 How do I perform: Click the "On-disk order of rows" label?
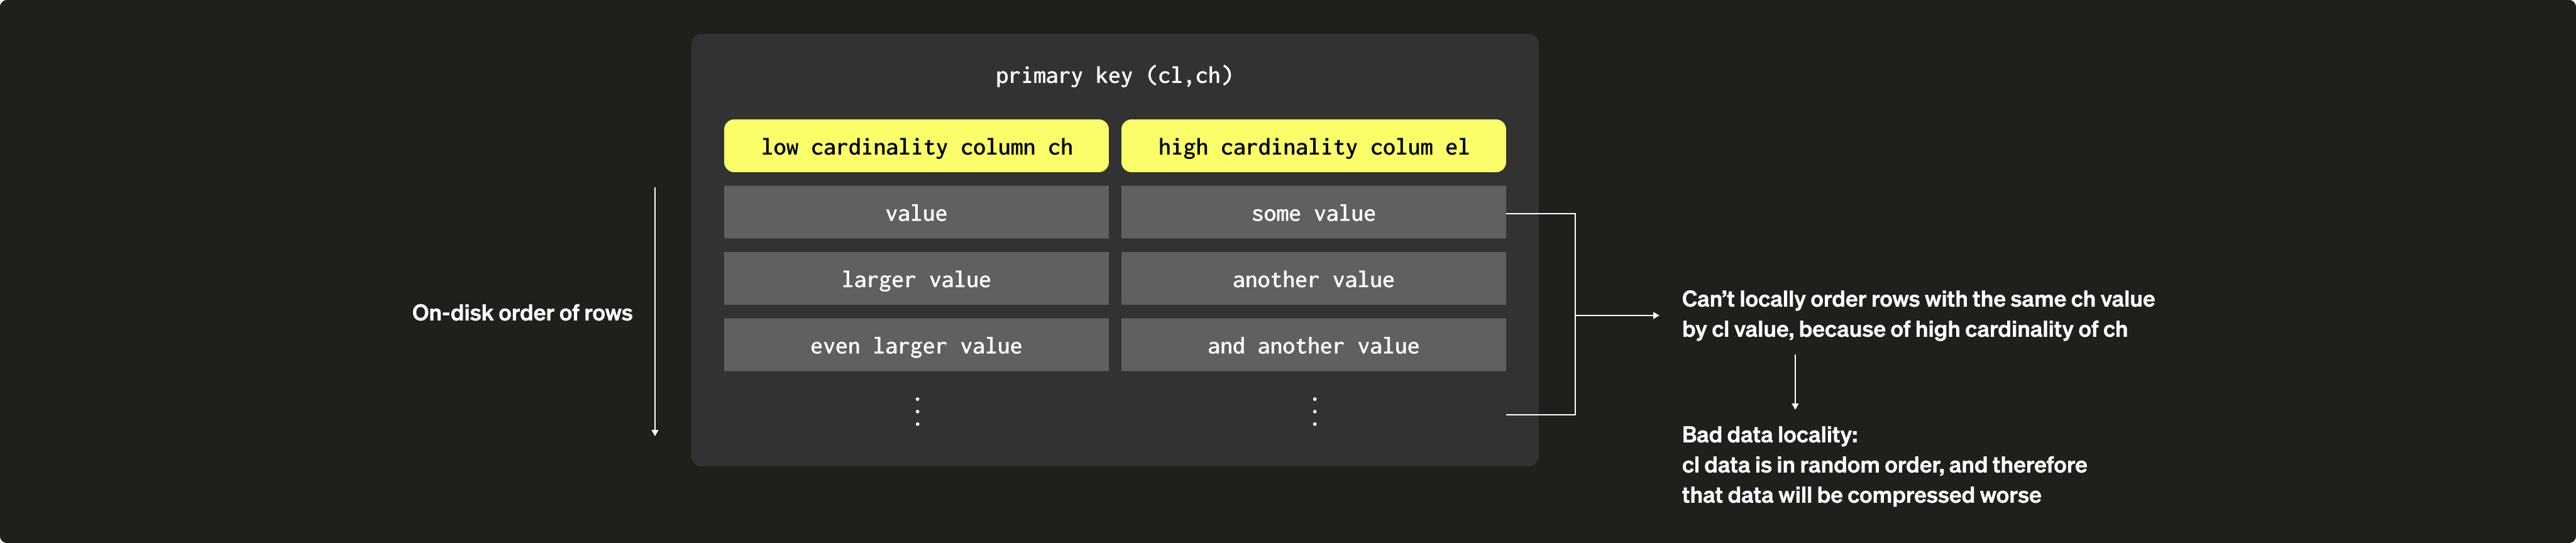522,313
